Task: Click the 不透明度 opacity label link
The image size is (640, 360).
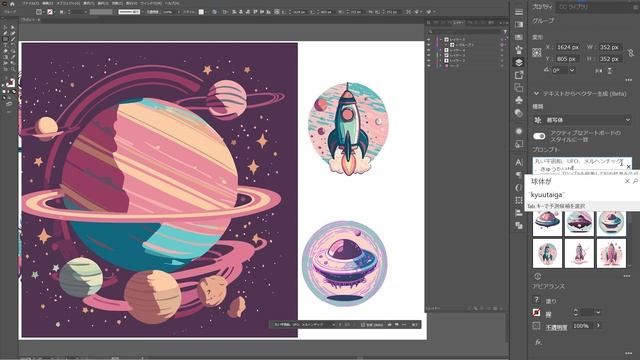Action: click(x=556, y=327)
